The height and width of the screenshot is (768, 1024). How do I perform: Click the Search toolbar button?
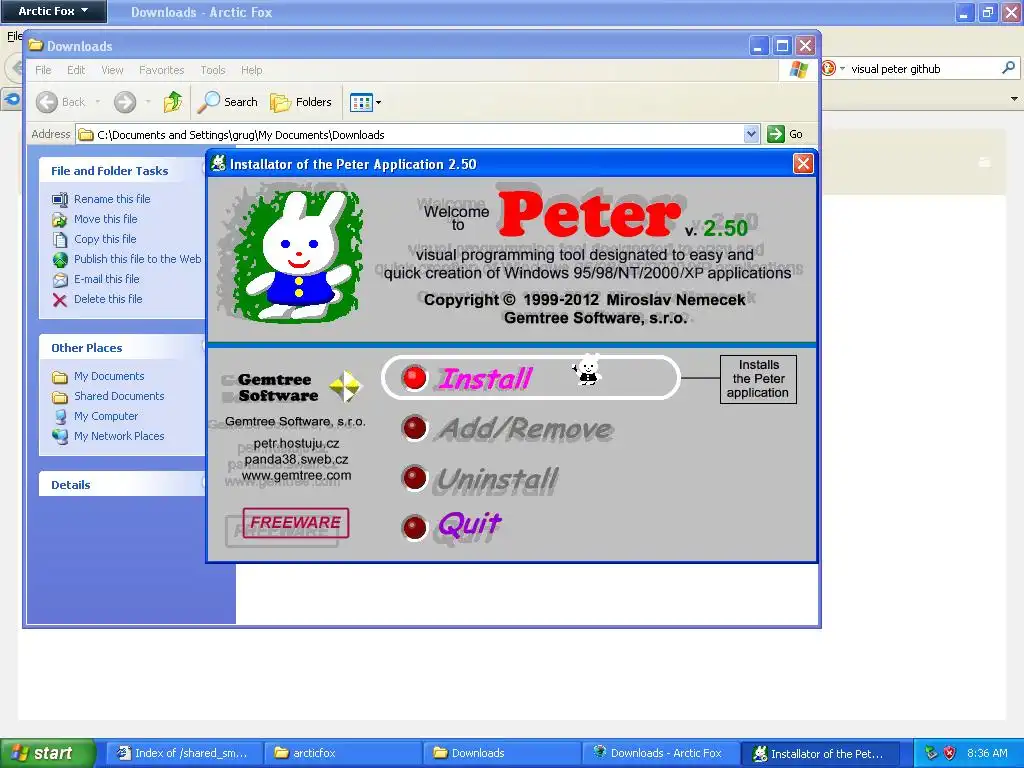[x=227, y=102]
